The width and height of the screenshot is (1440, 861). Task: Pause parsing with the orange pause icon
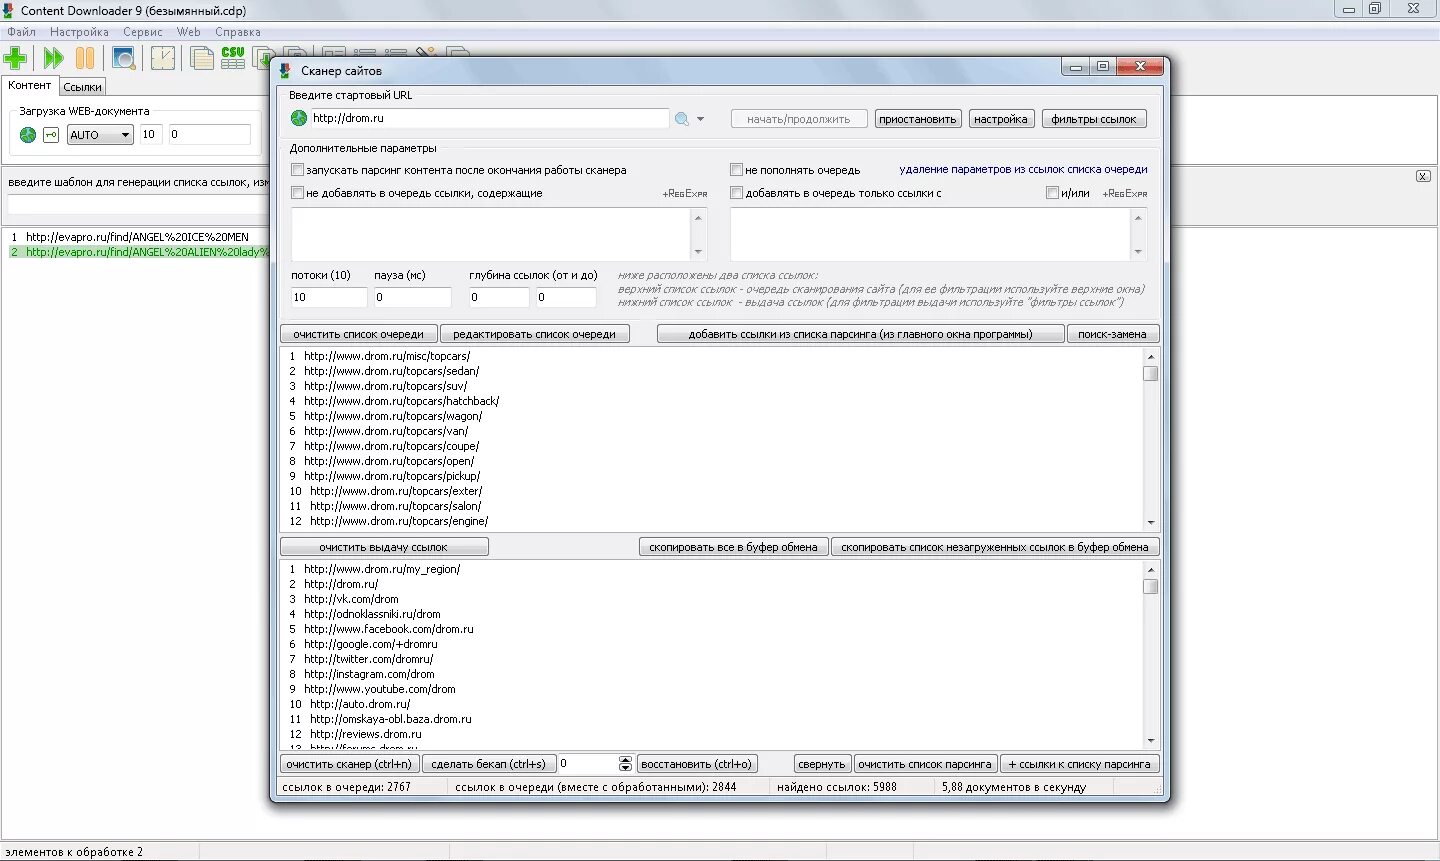pyautogui.click(x=86, y=58)
